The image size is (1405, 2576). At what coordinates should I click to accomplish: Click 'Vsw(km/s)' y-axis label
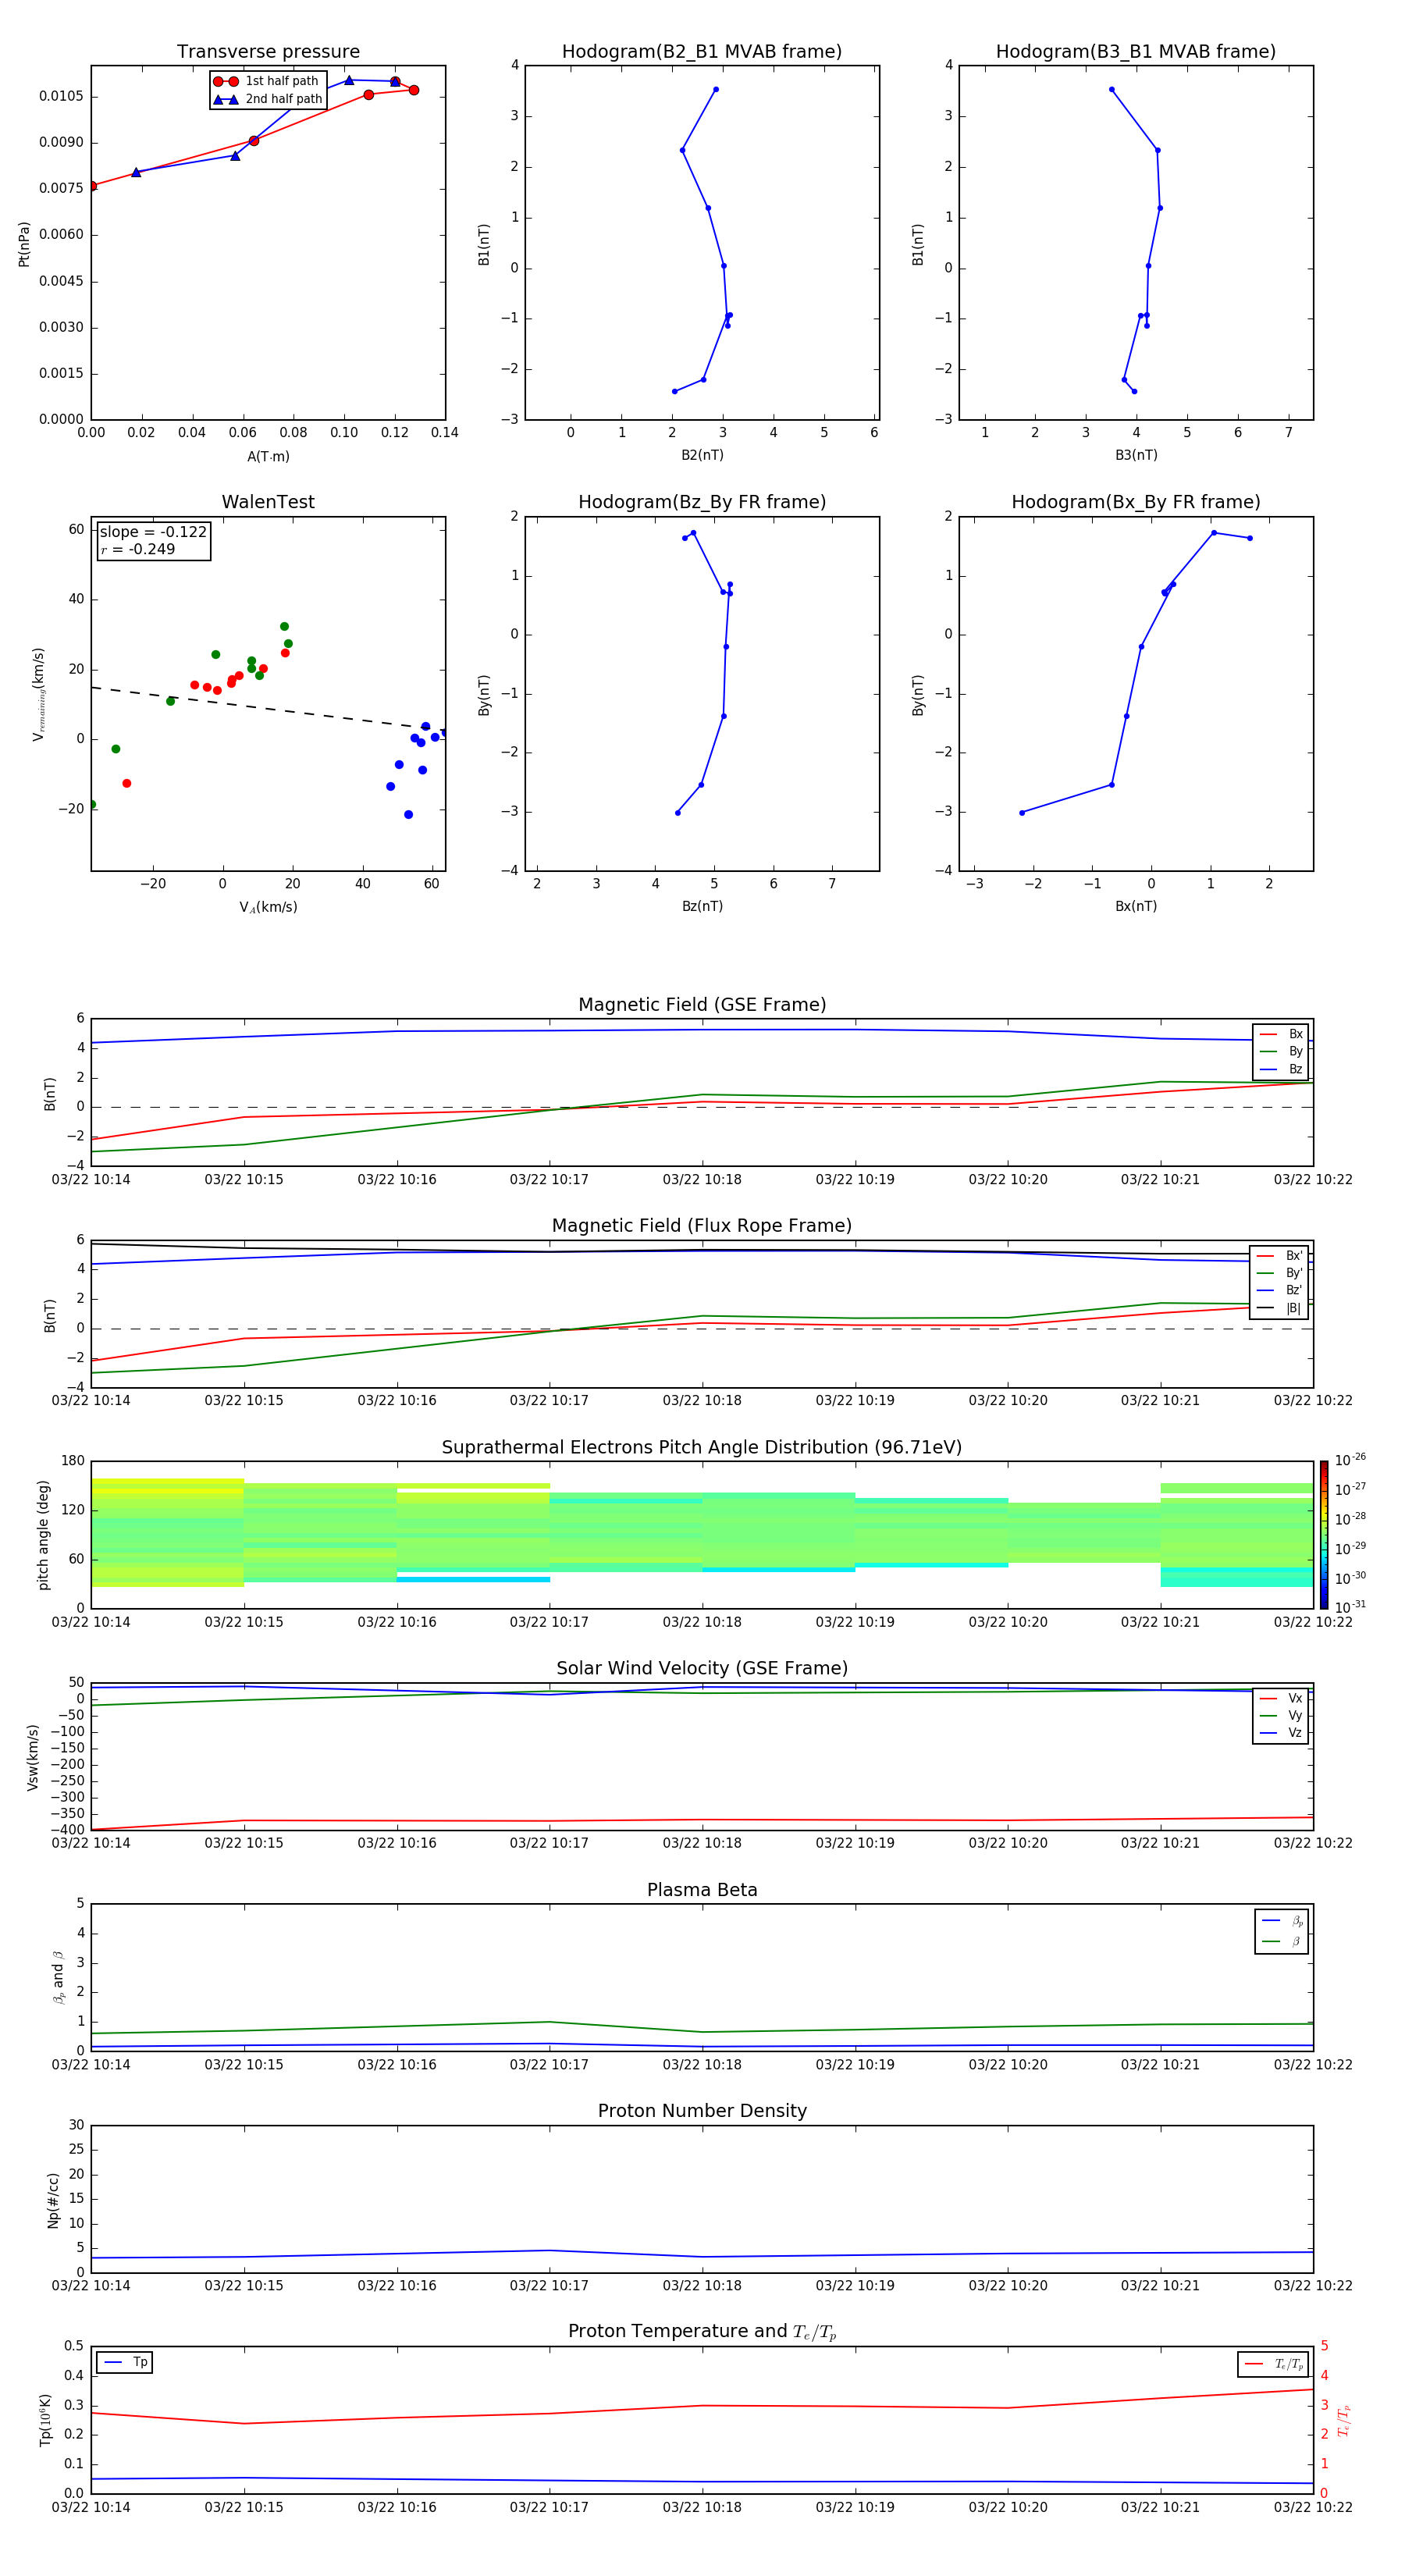(32, 1756)
